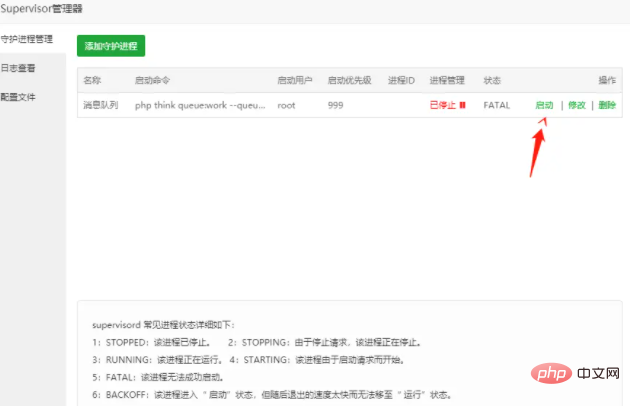Click the 状态 column header
The width and height of the screenshot is (630, 406).
[492, 80]
